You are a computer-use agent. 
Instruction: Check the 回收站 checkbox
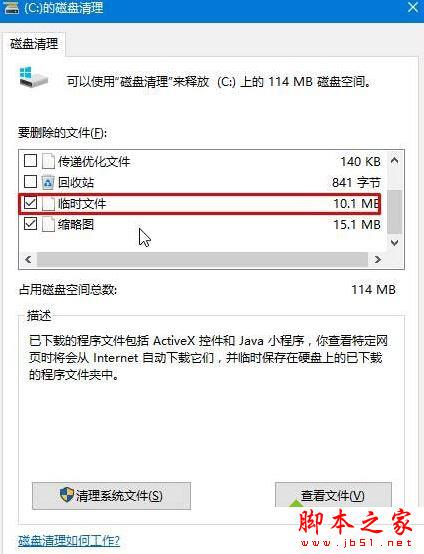click(x=30, y=182)
